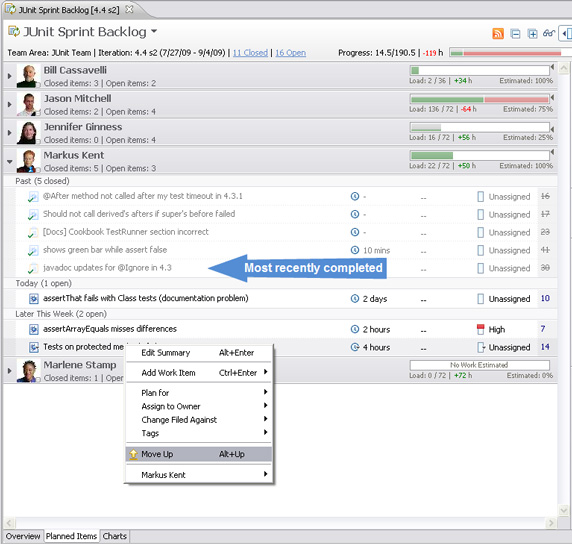Click the vertical scrollbar up arrow
This screenshot has width=572, height=544.
(x=564, y=68)
